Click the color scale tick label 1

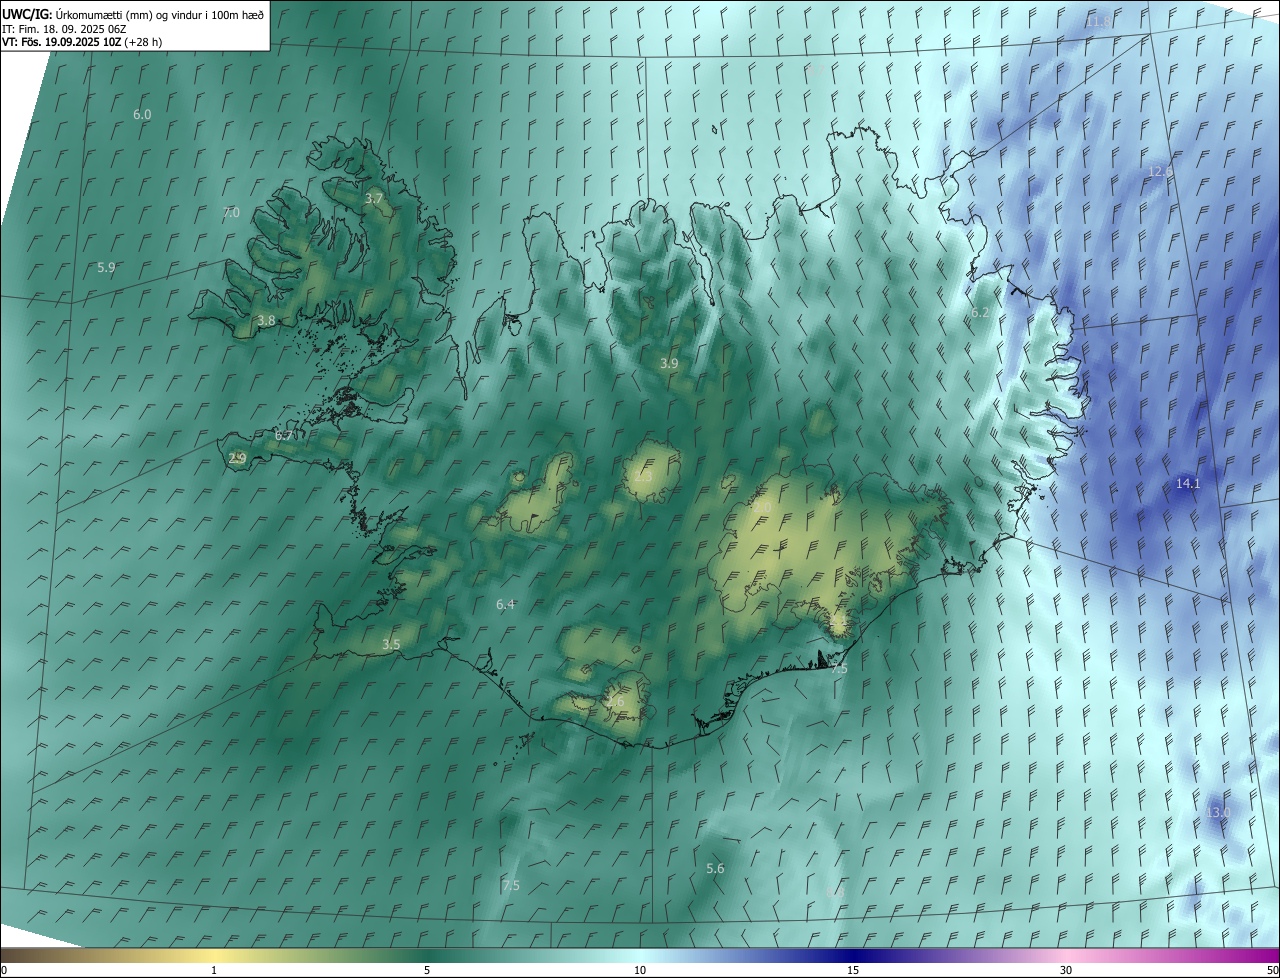click(214, 971)
